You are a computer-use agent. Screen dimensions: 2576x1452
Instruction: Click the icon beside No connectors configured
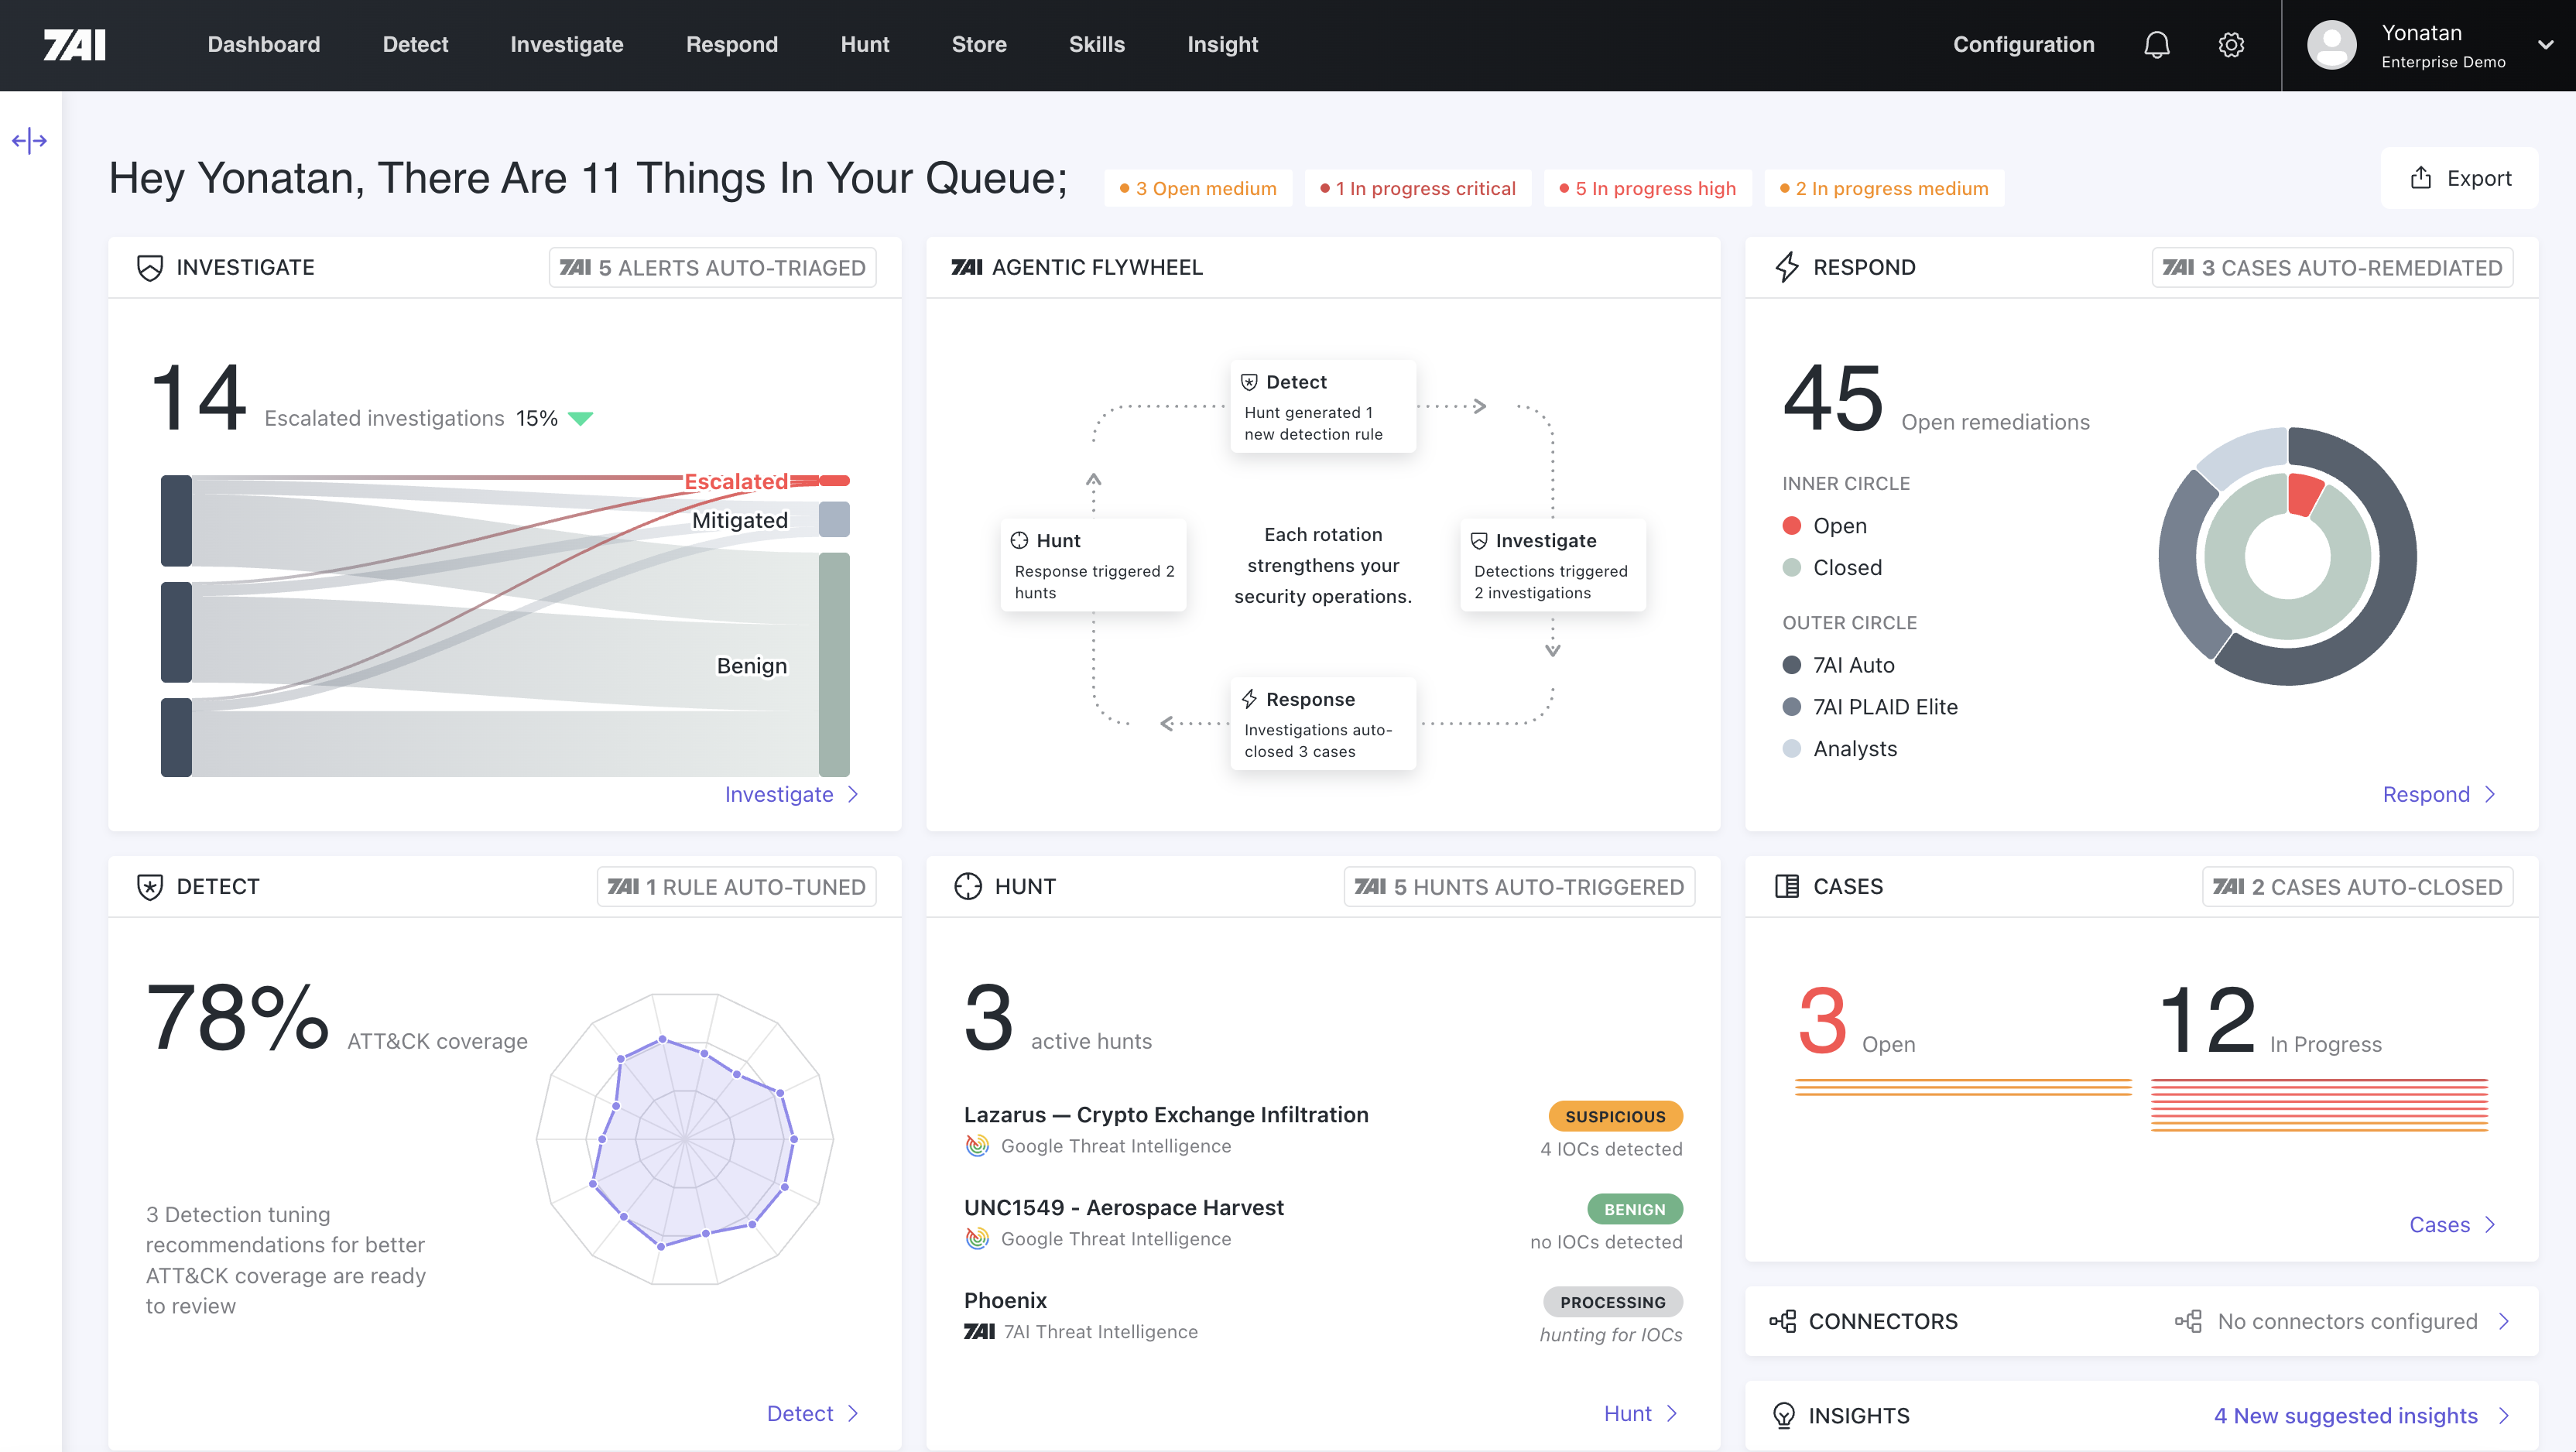(x=2188, y=1321)
